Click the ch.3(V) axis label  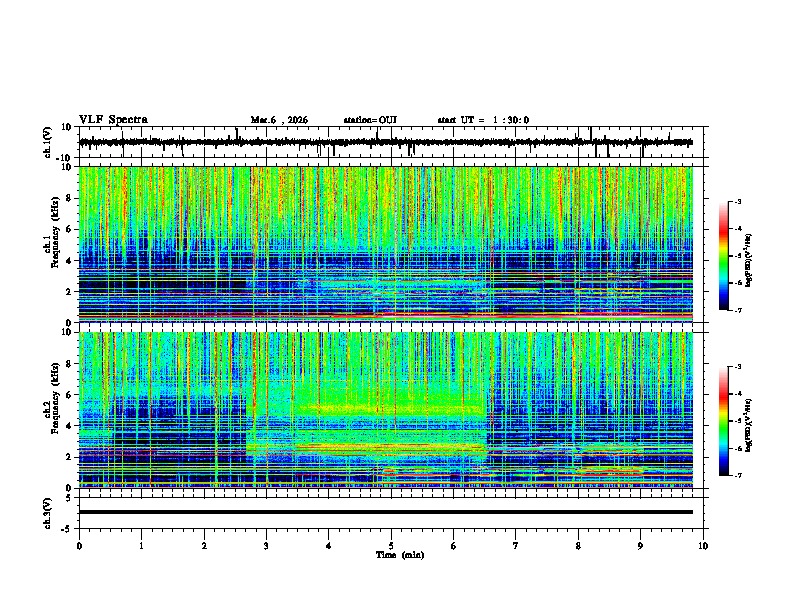coord(48,514)
